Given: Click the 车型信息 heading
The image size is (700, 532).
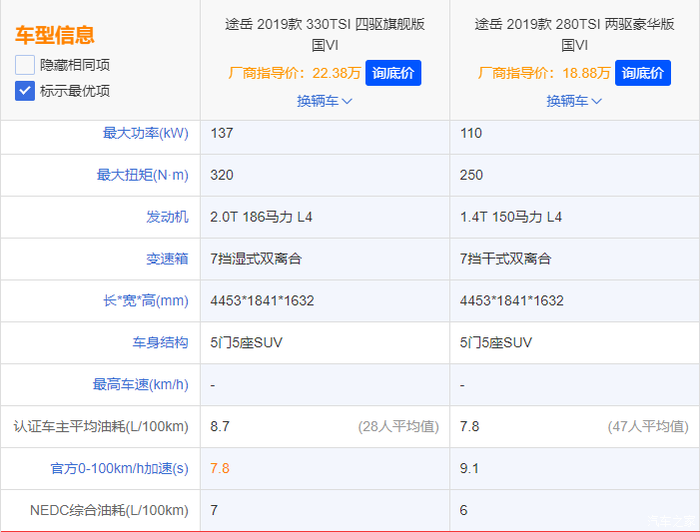Looking at the screenshot, I should [x=55, y=35].
